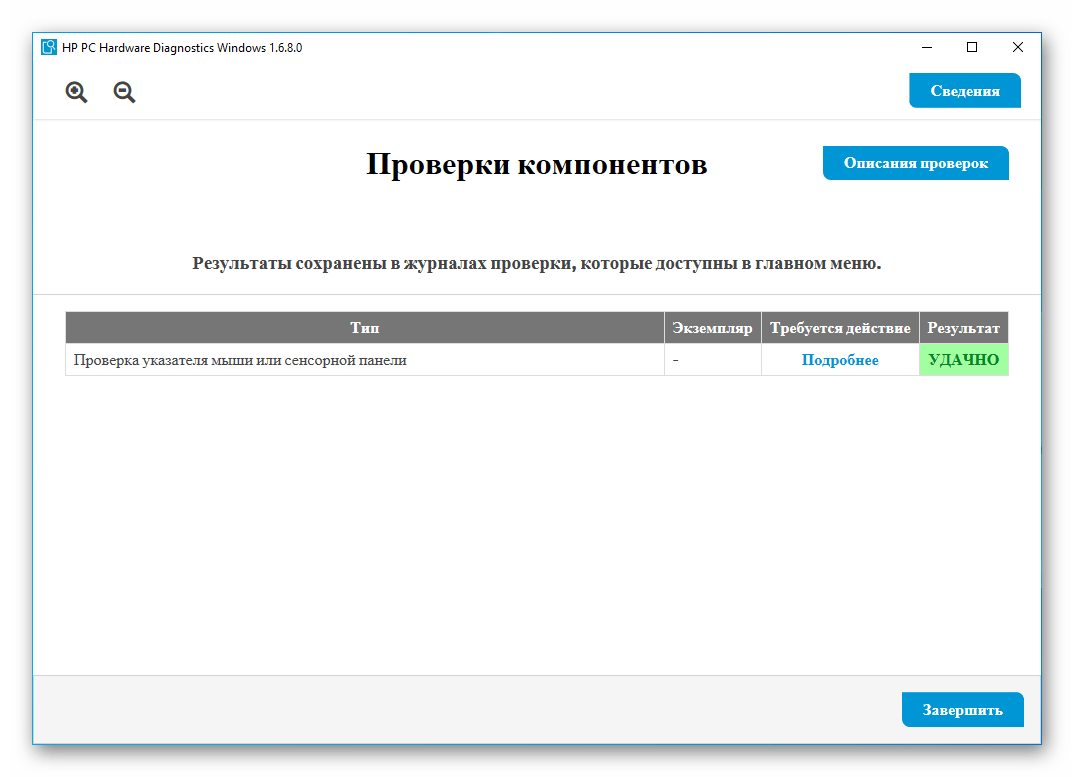Click the zoom in magnifier icon
Image resolution: width=1074 pixels, height=777 pixels.
(x=76, y=92)
